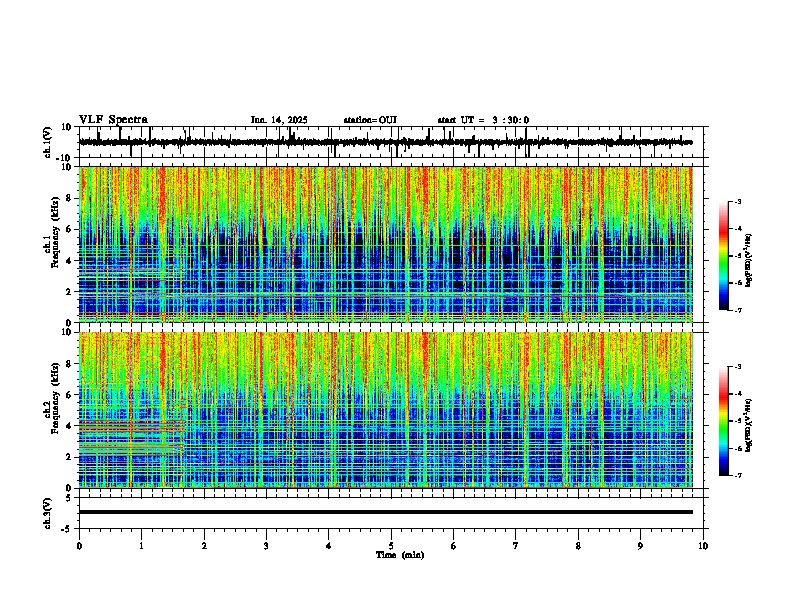Viewport: 792px width, 612px height.
Task: Click inside the ch.1 spectrogram plot
Action: 386,244
